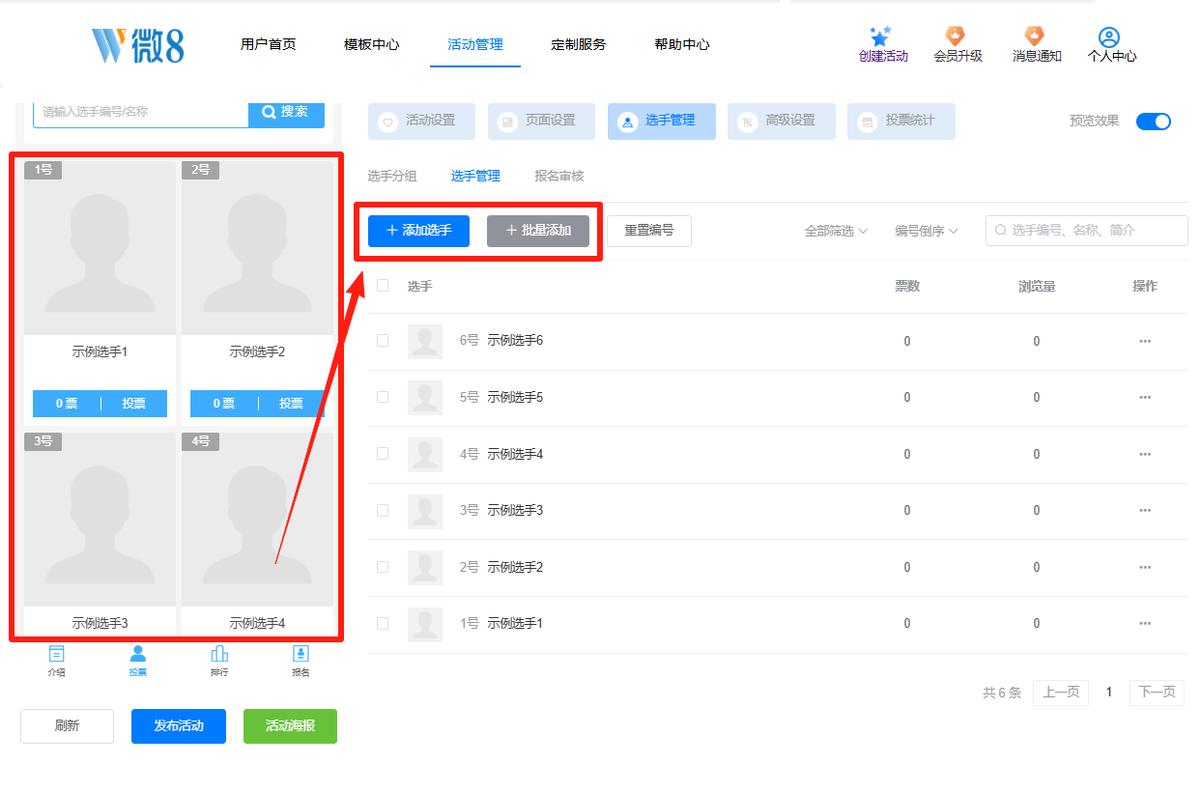The height and width of the screenshot is (787, 1200).
Task: Open more actions for 示例选手4
Action: (x=1145, y=454)
